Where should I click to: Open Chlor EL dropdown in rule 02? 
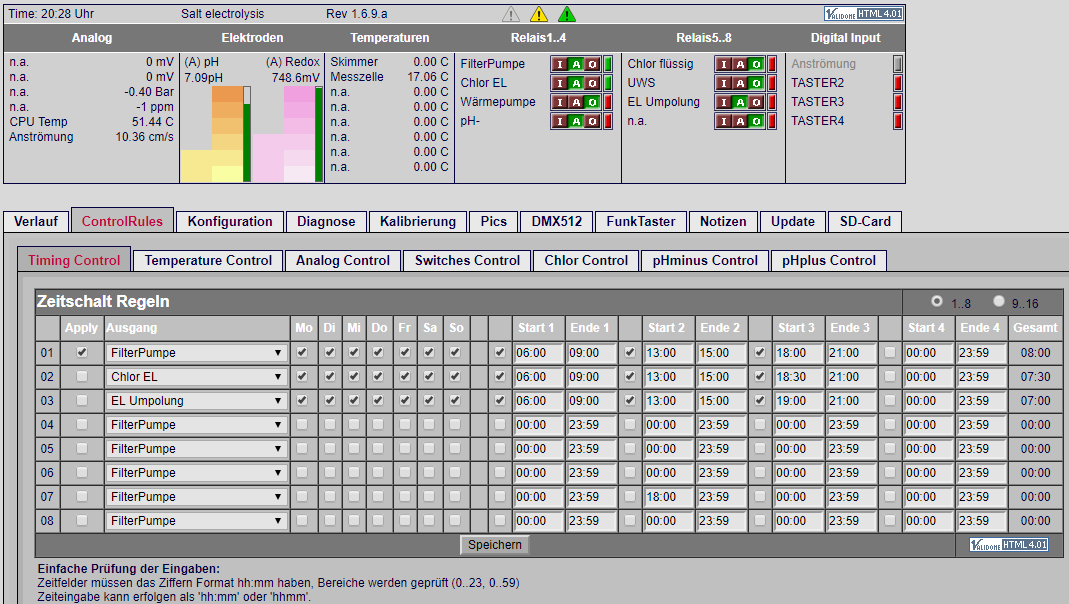coord(196,377)
